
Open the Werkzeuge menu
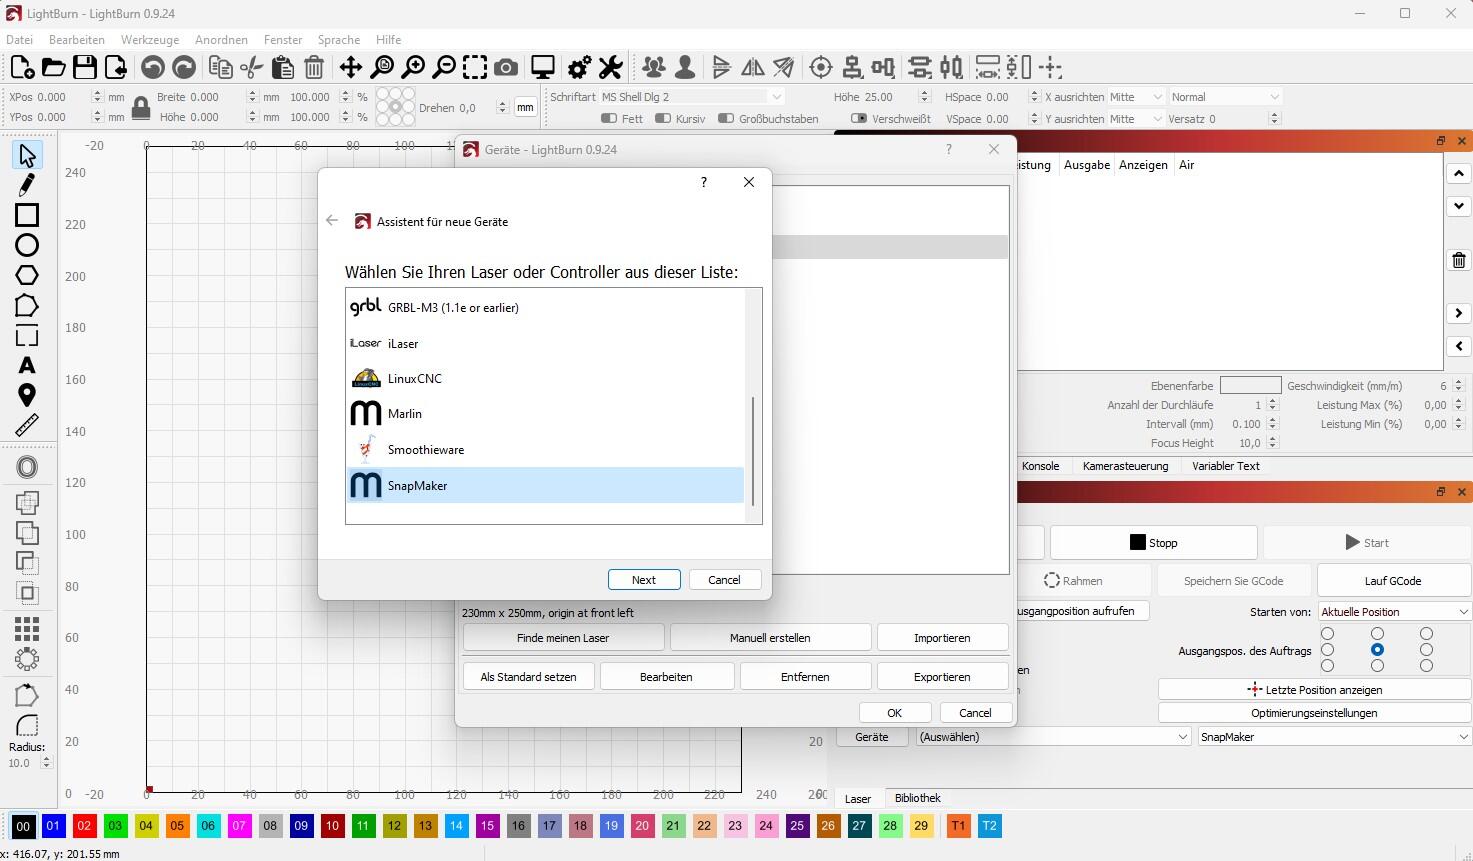(149, 40)
